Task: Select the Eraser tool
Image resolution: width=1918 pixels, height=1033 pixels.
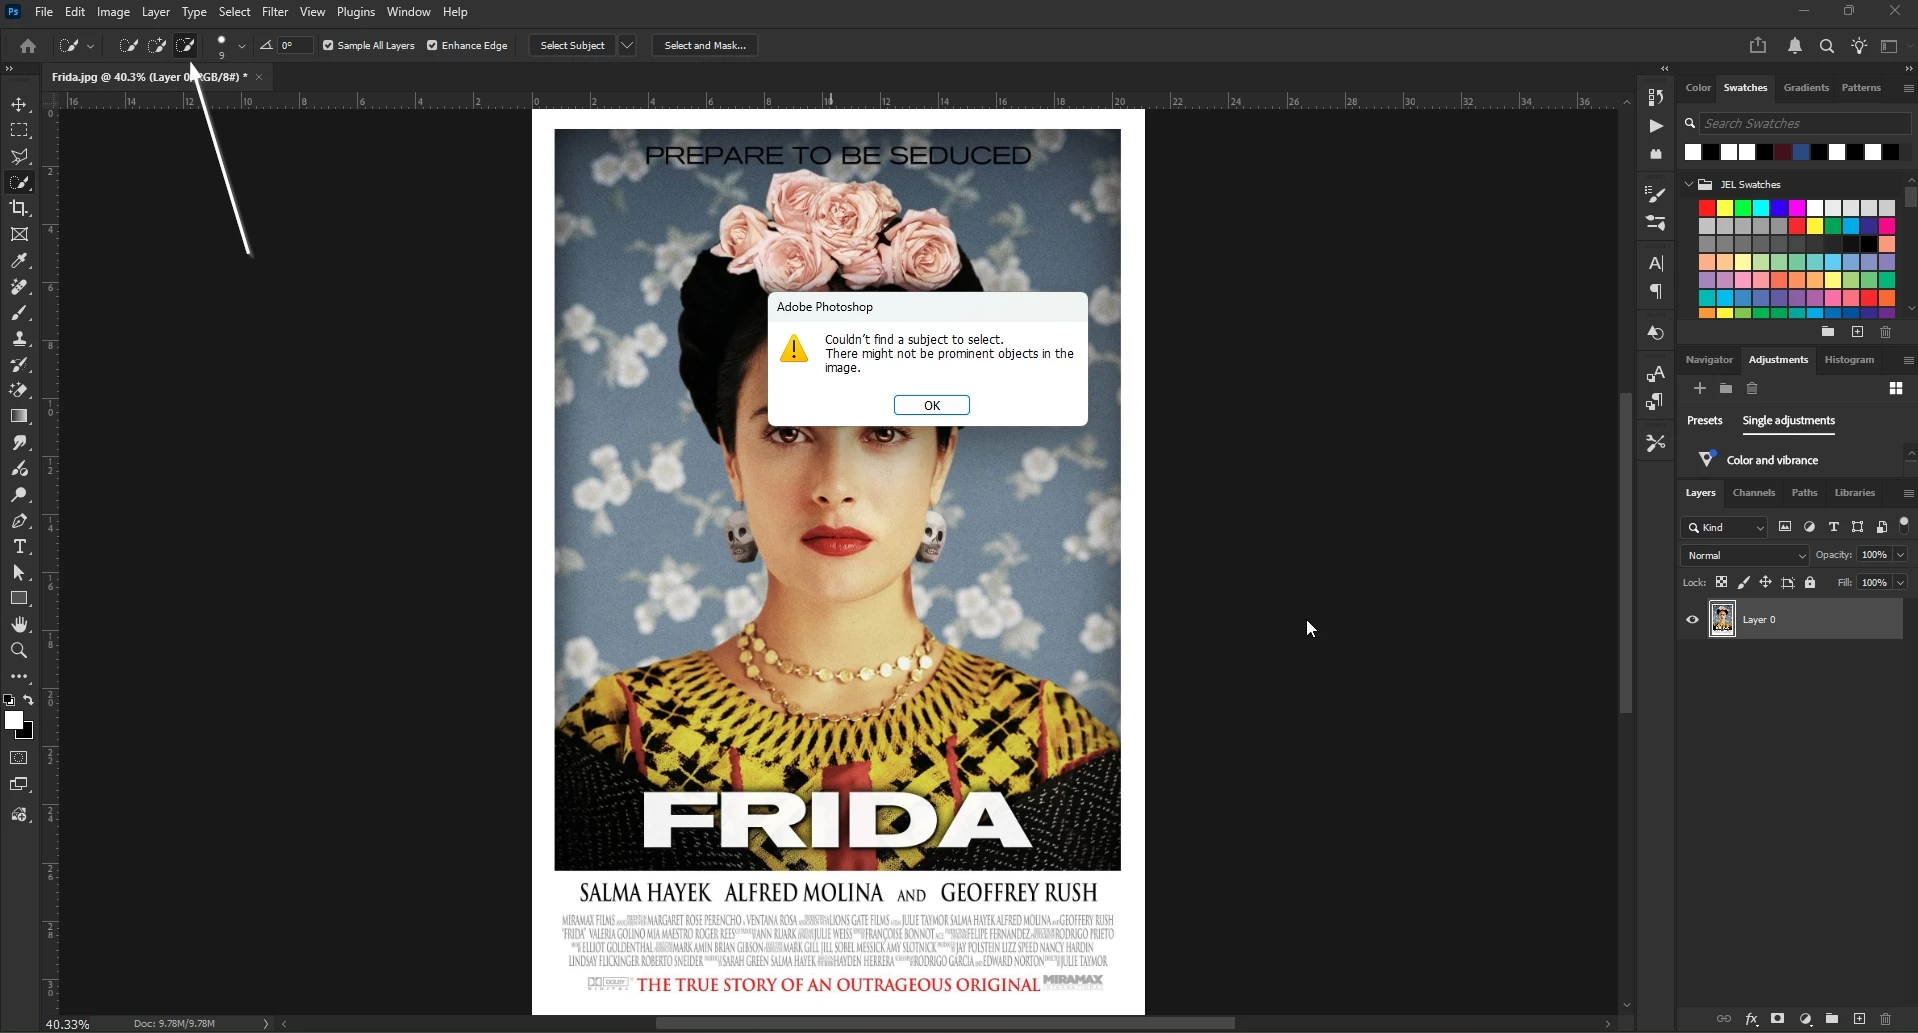Action: [x=19, y=390]
